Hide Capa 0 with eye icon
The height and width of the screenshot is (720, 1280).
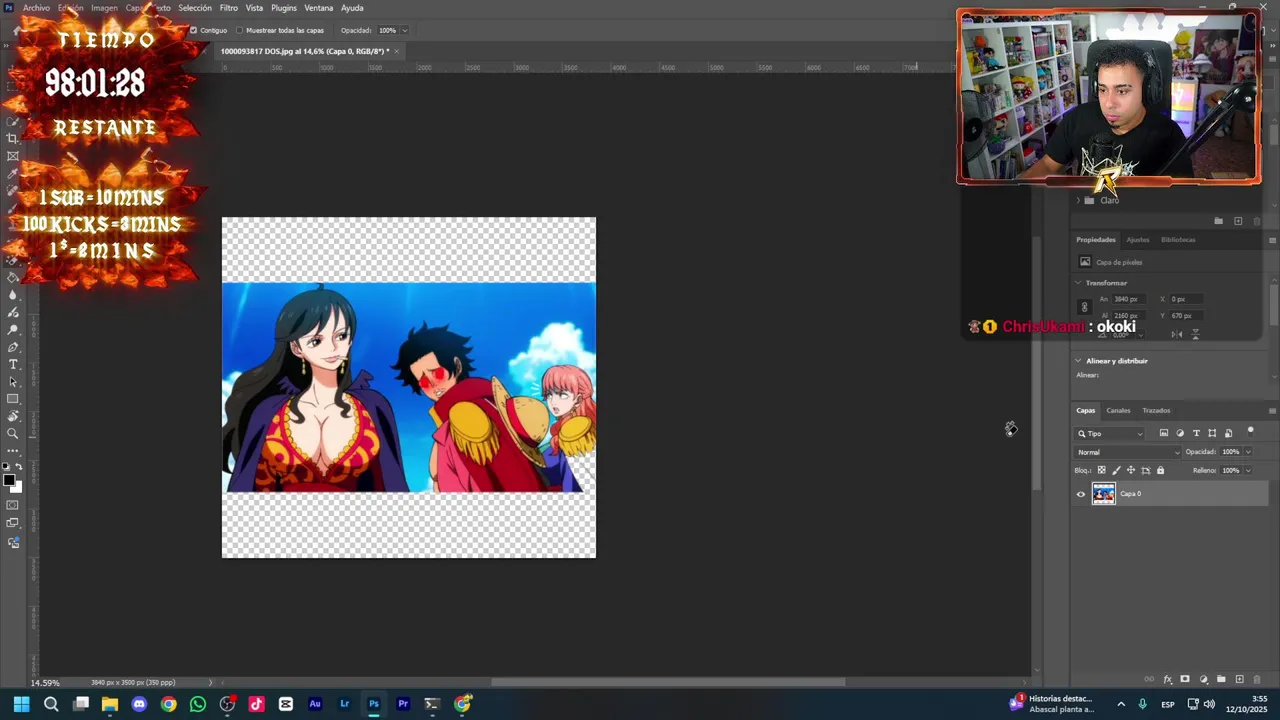tap(1080, 494)
